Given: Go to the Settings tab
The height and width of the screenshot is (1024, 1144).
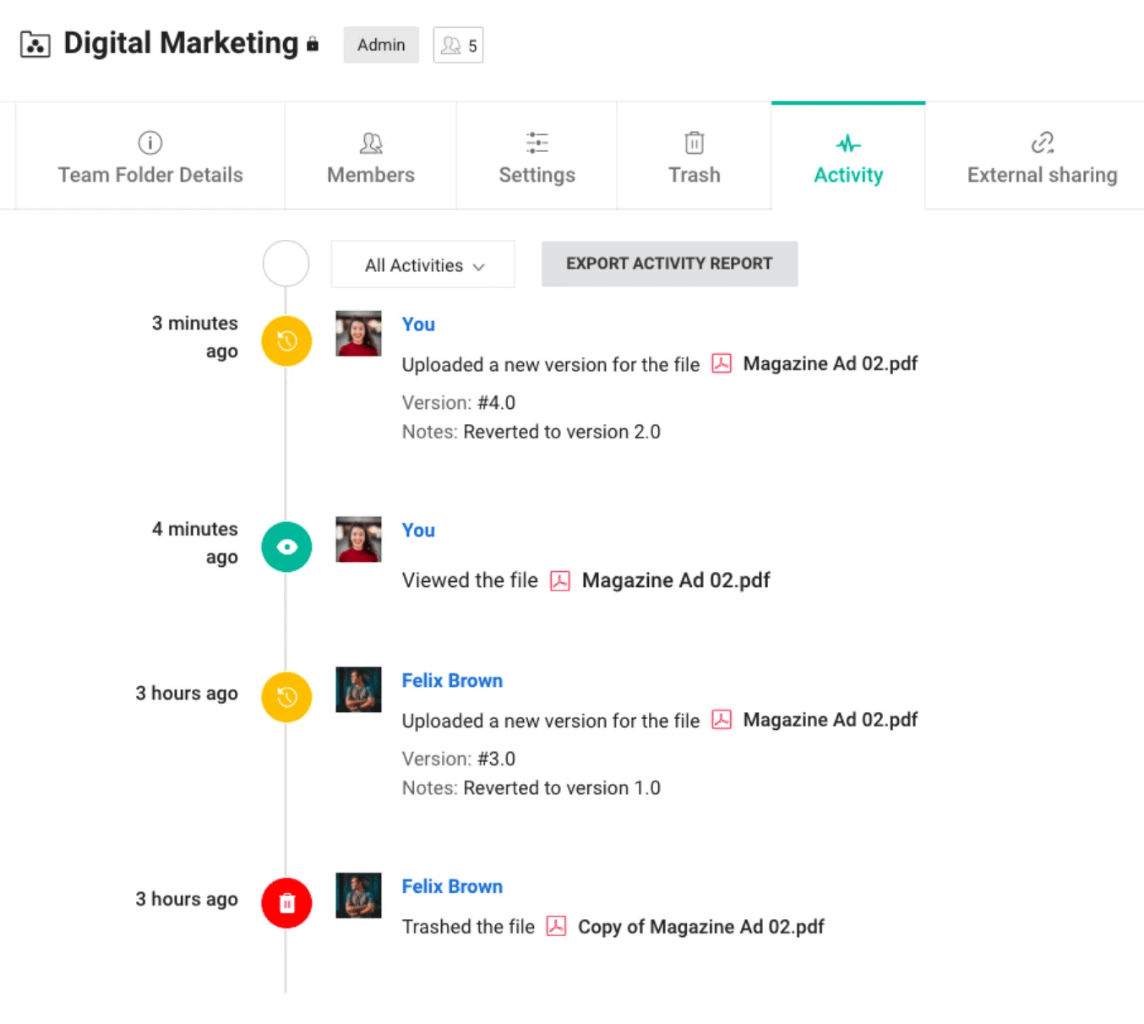Looking at the screenshot, I should coord(537,158).
